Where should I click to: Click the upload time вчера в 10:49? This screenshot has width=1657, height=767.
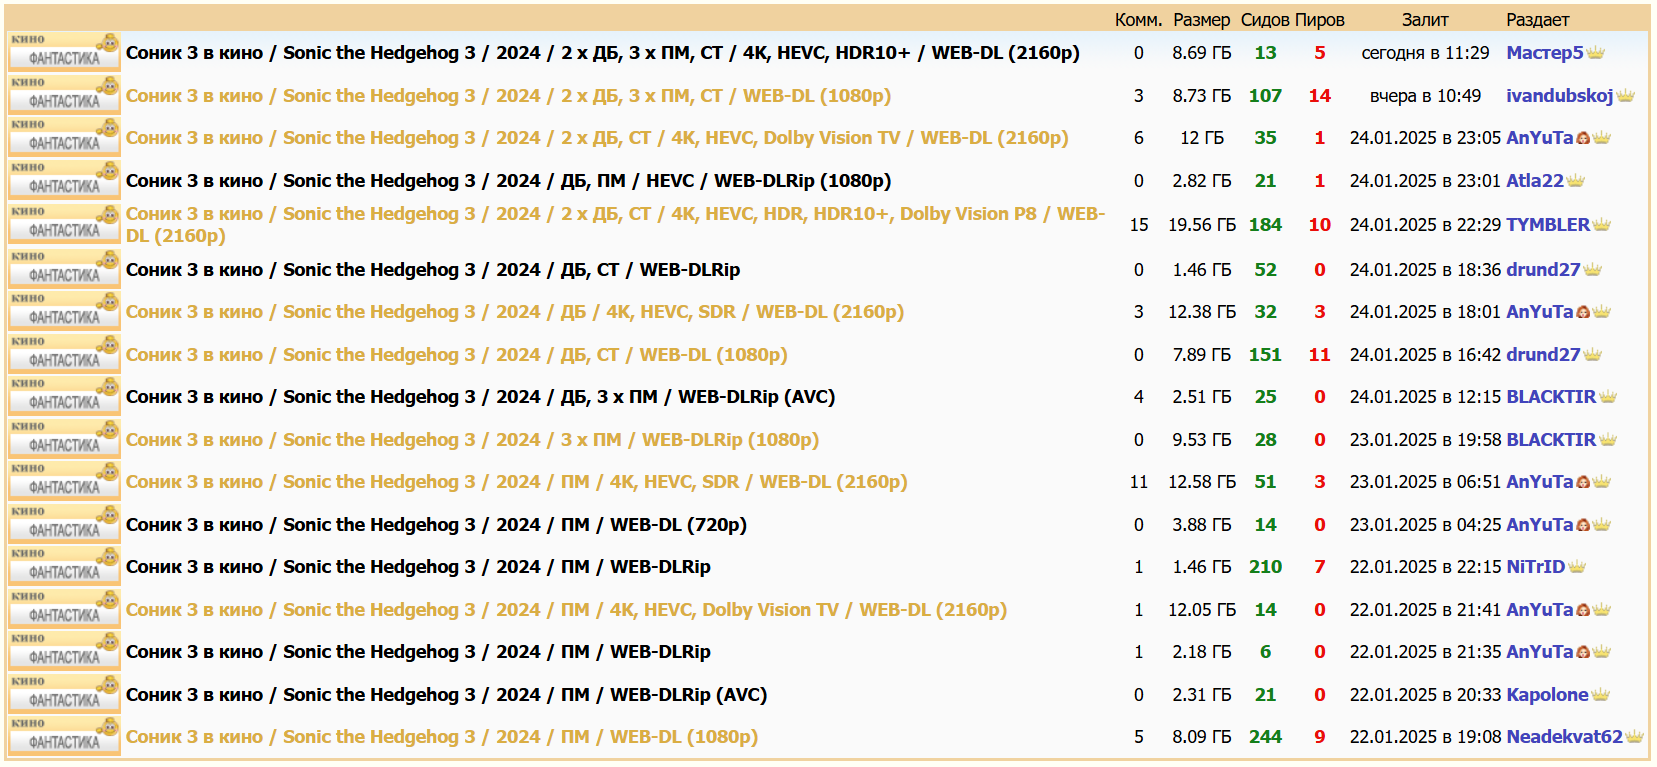click(x=1425, y=95)
